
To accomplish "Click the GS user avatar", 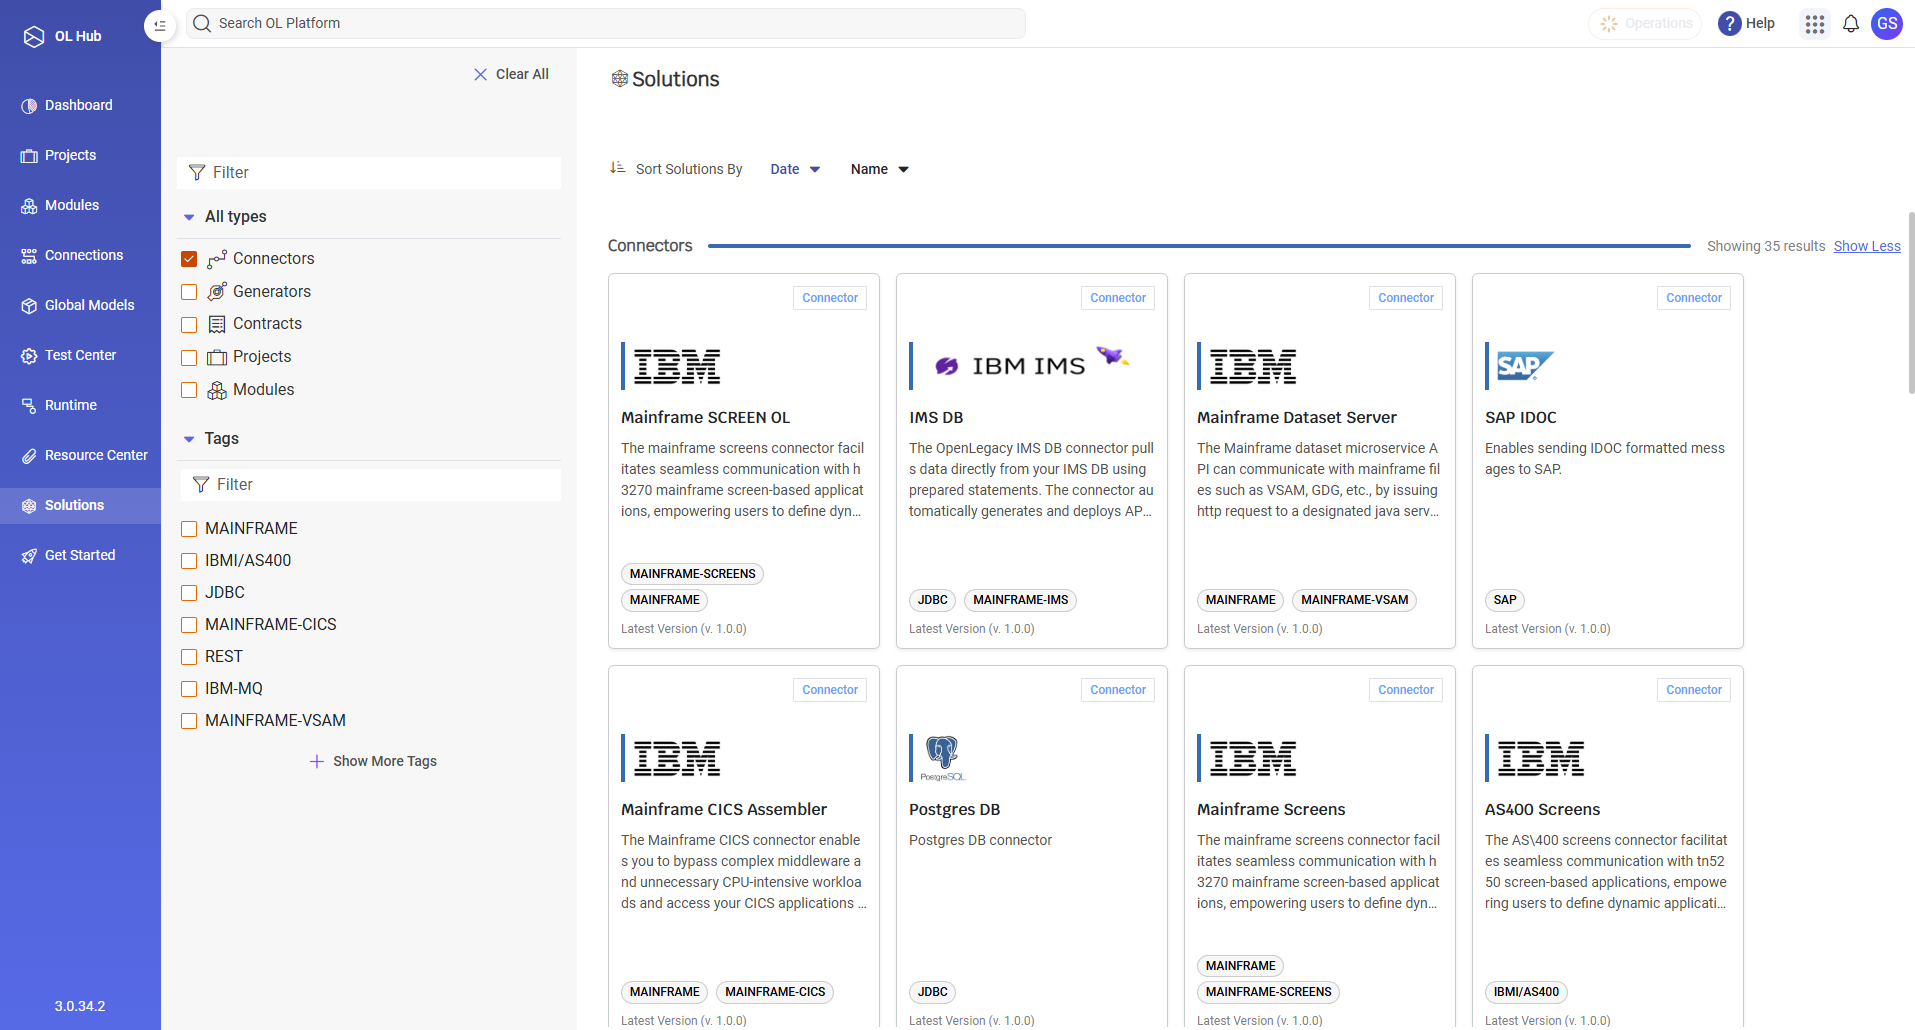I will pos(1887,24).
